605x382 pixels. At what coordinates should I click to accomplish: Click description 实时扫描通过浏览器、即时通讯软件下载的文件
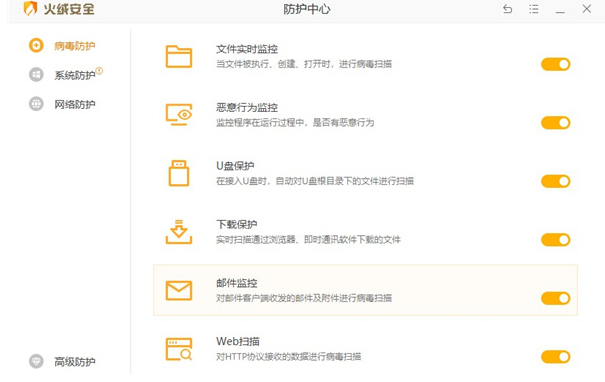(x=308, y=240)
